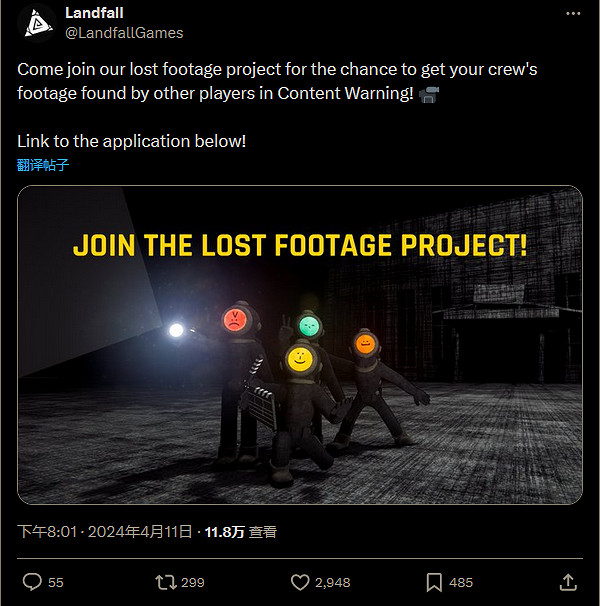Click the yellow smiley-face character in image
Image resolution: width=600 pixels, height=606 pixels.
(298, 357)
